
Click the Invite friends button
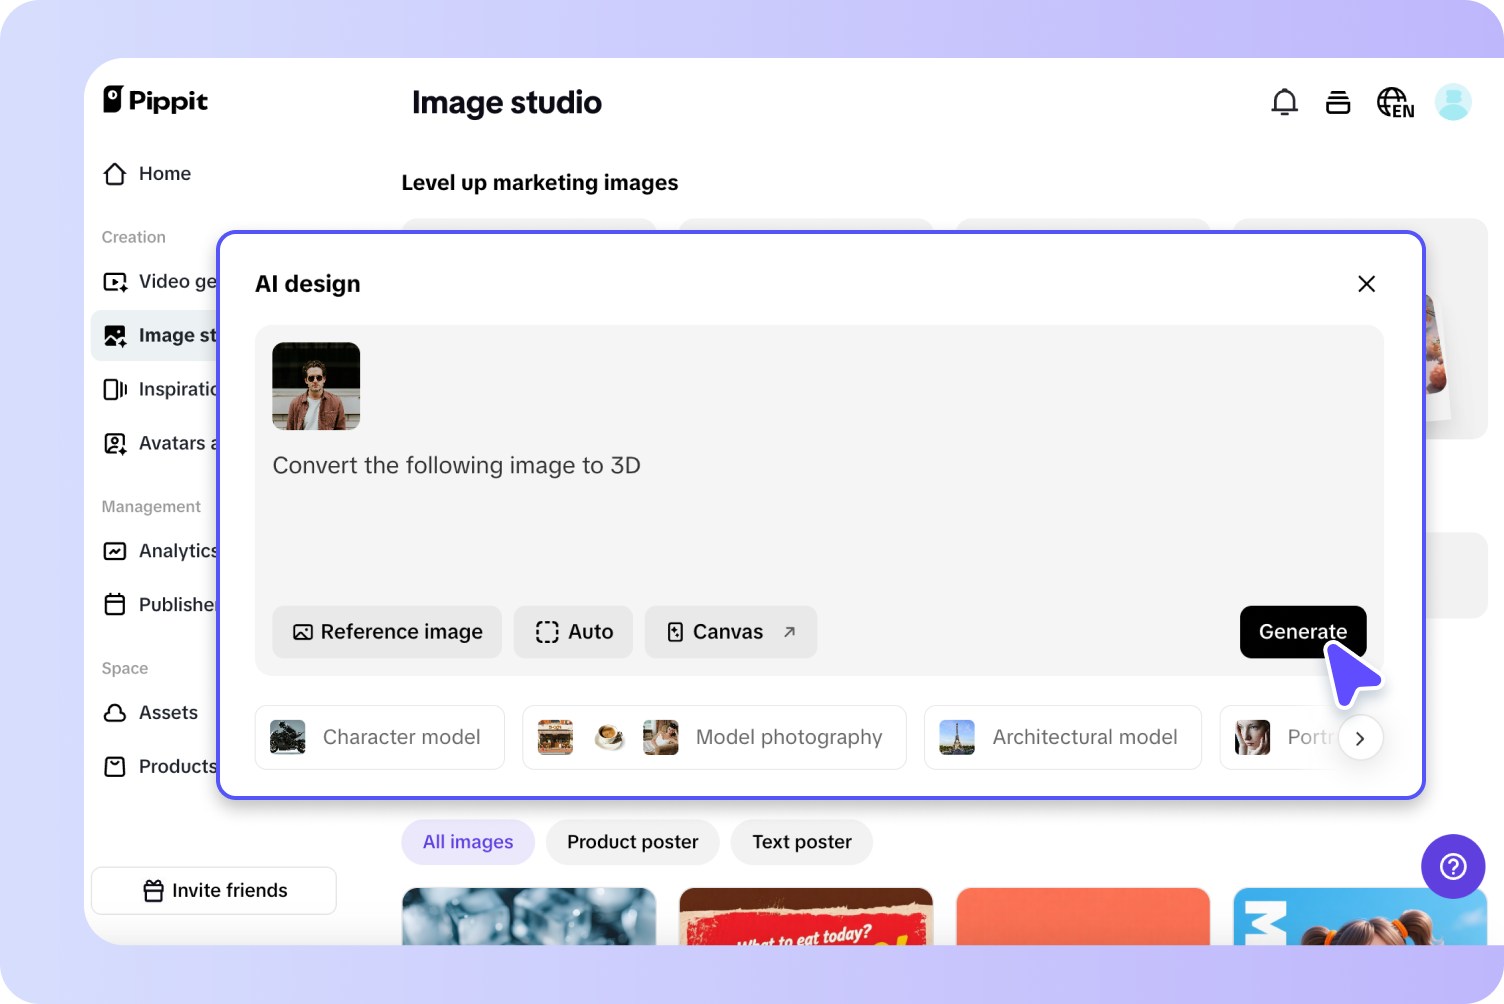point(214,891)
